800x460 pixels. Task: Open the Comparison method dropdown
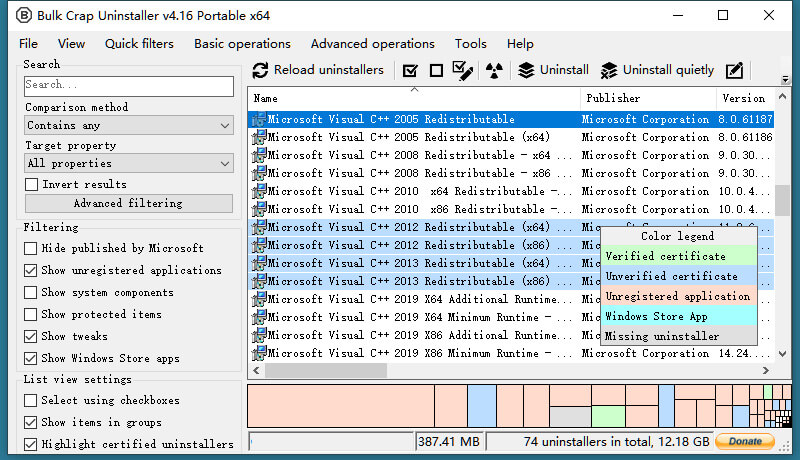click(129, 125)
